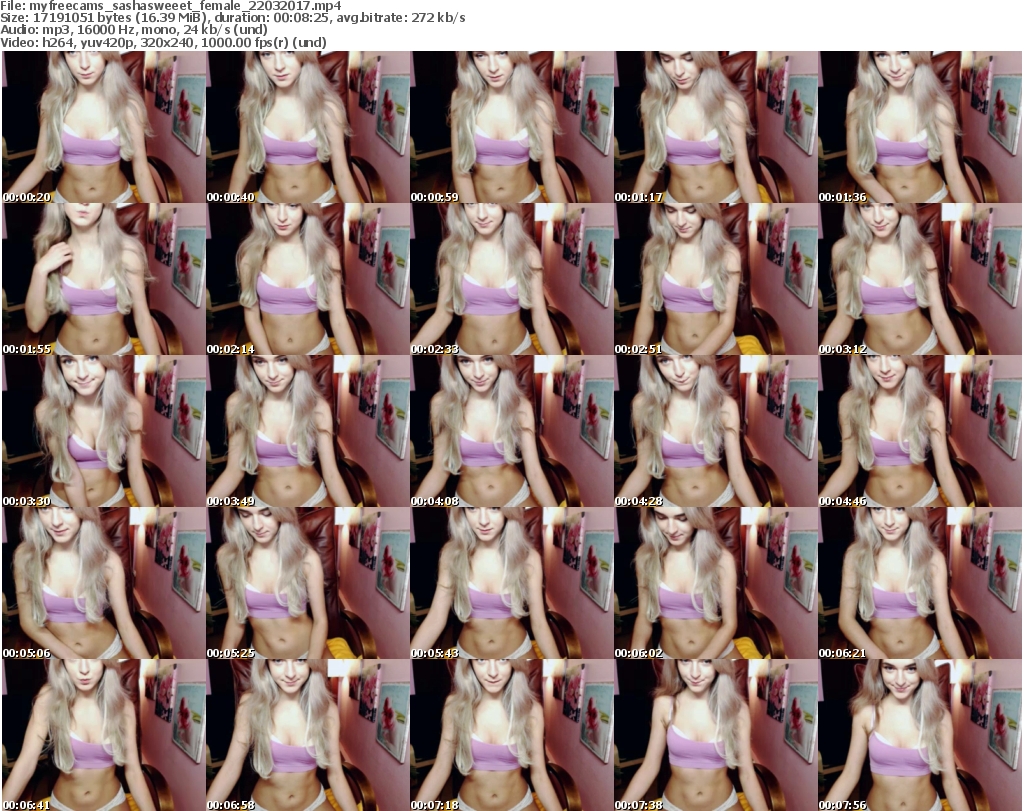Click the 00:02:51 preview frame

(x=716, y=279)
